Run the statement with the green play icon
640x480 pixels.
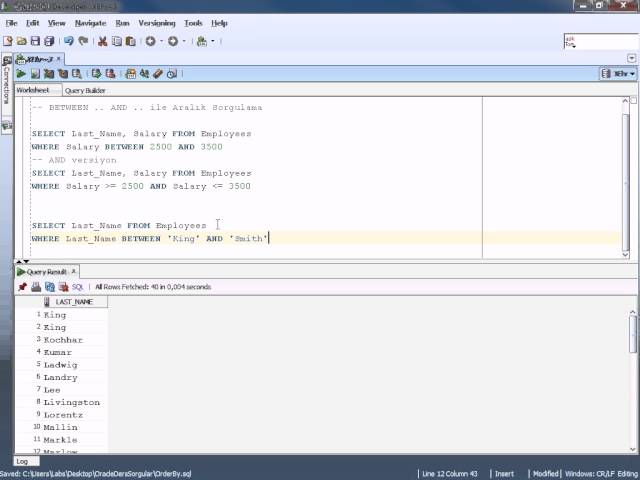click(x=21, y=74)
